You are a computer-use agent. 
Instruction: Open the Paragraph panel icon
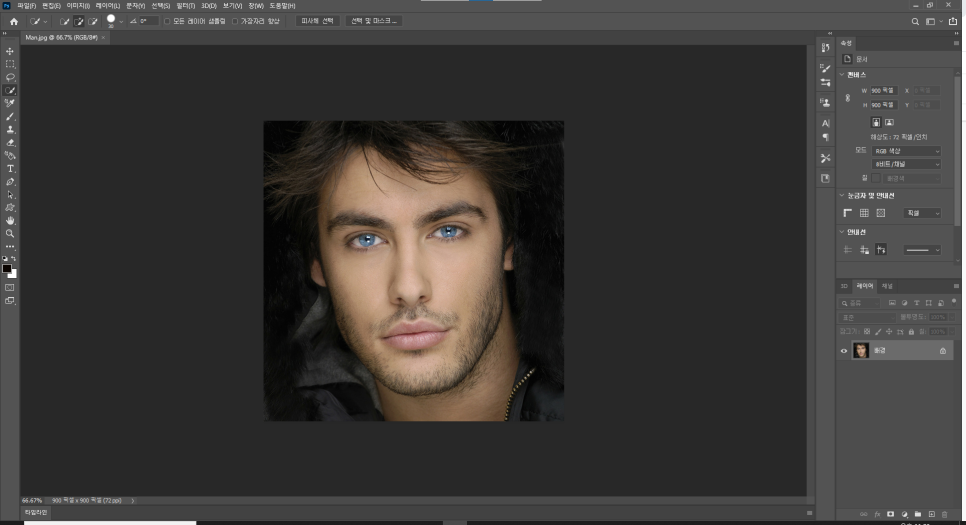pos(826,137)
